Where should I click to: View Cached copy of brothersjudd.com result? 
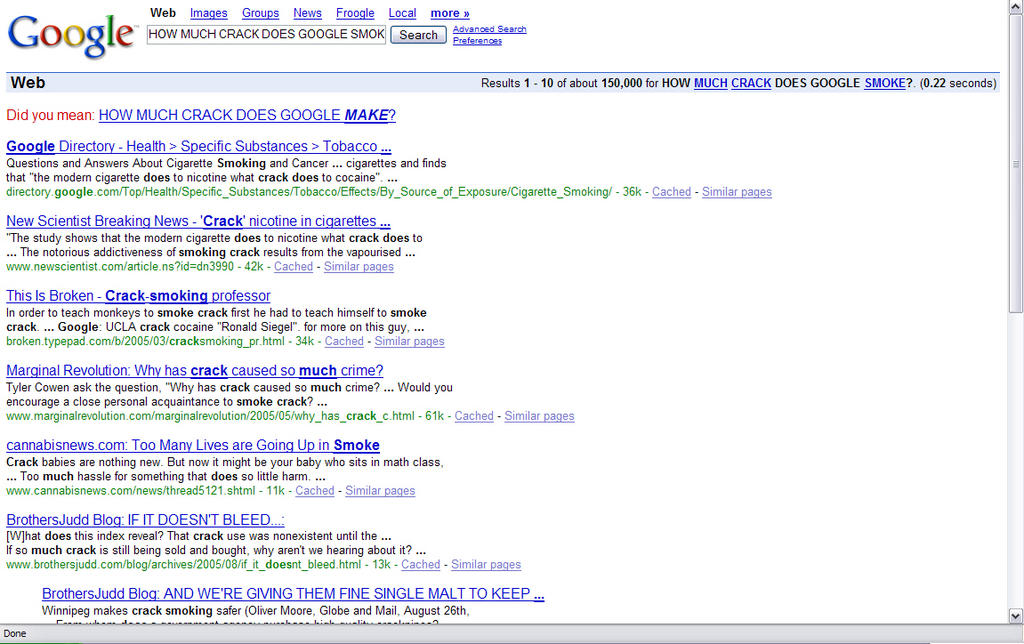point(421,564)
